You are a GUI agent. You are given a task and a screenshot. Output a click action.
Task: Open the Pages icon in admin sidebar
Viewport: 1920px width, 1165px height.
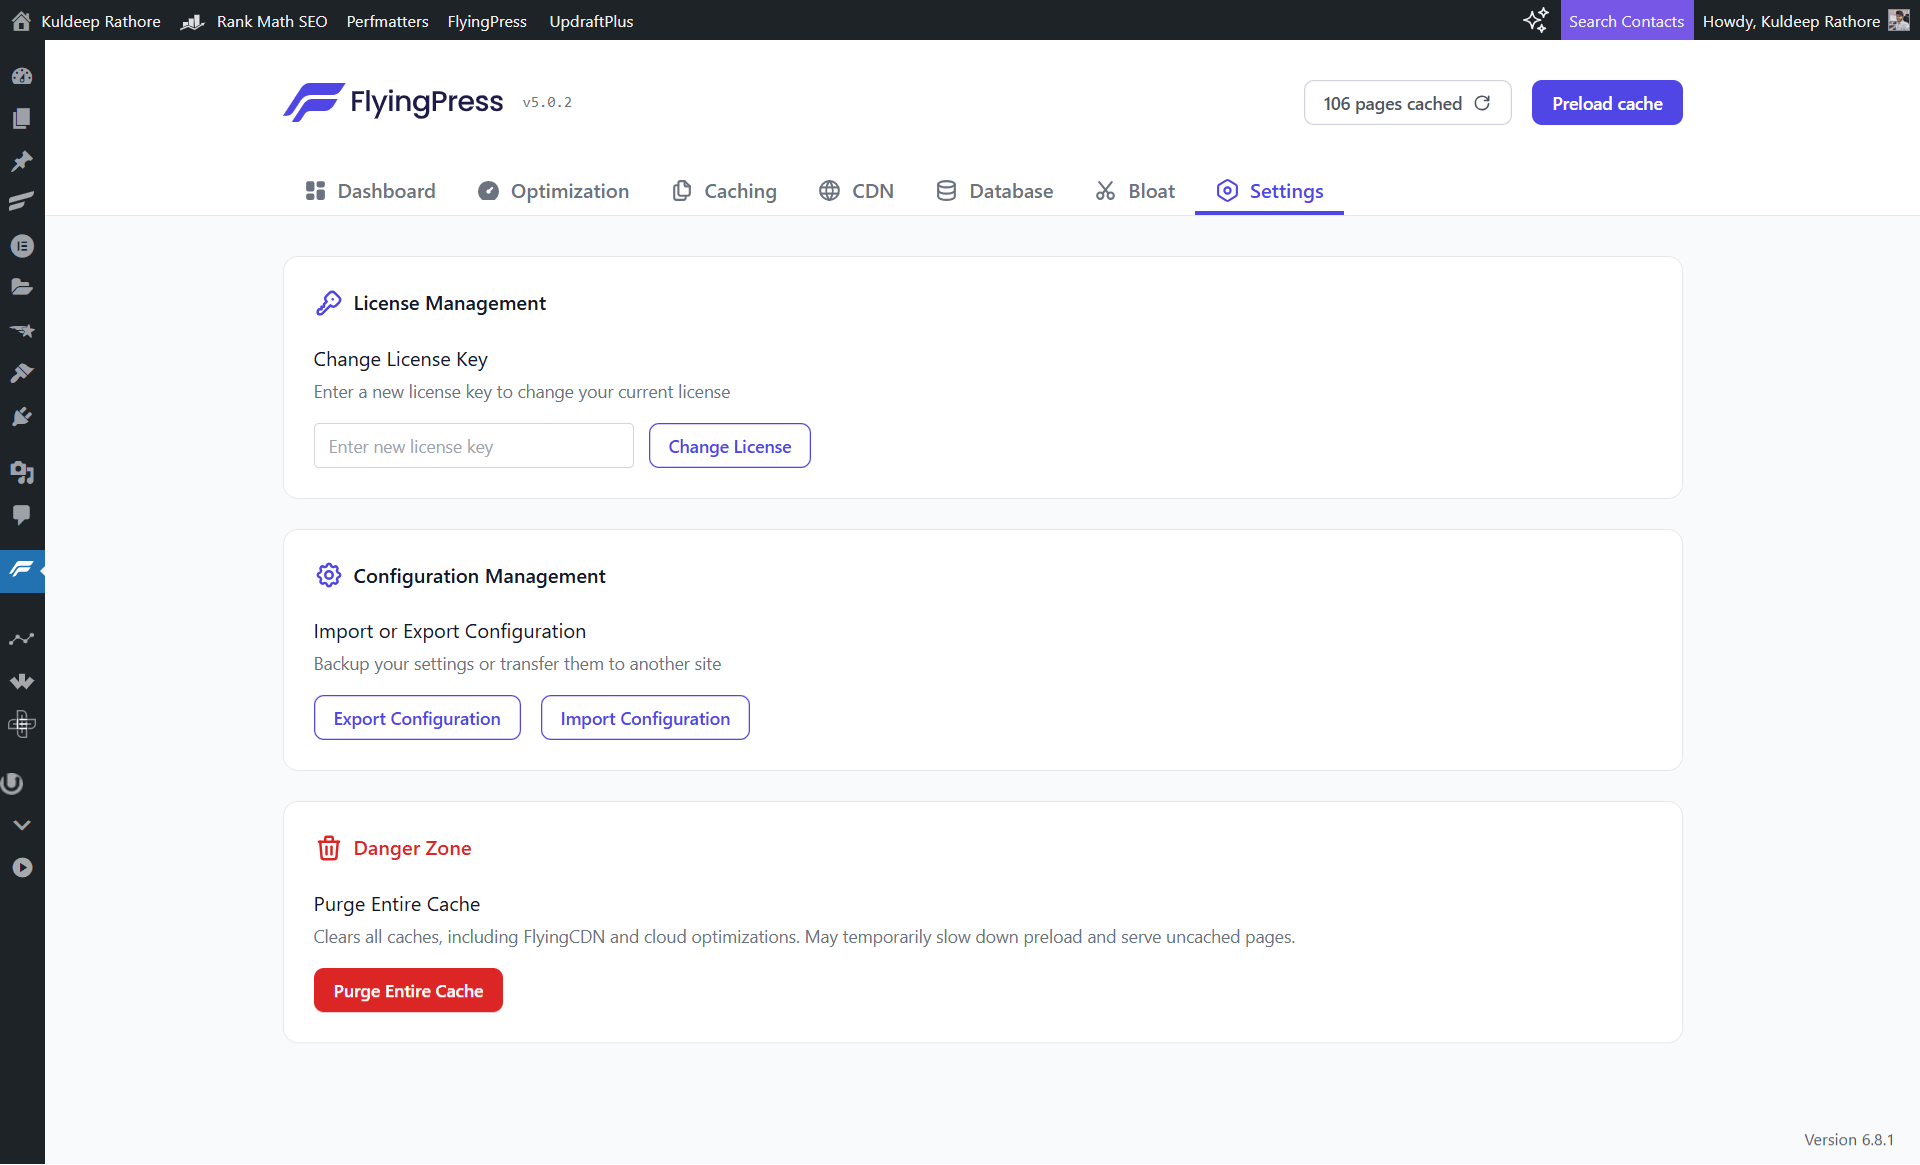coord(22,118)
